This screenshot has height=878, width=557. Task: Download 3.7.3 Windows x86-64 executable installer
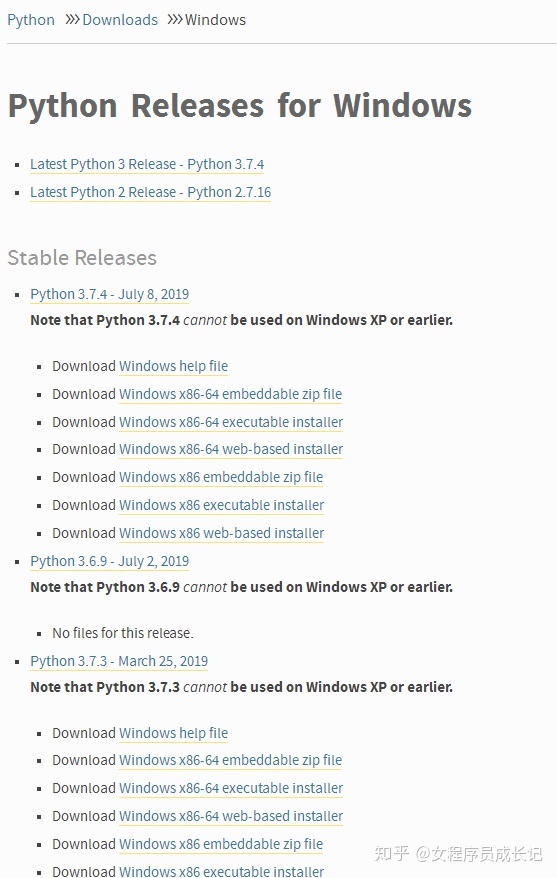pyautogui.click(x=231, y=788)
